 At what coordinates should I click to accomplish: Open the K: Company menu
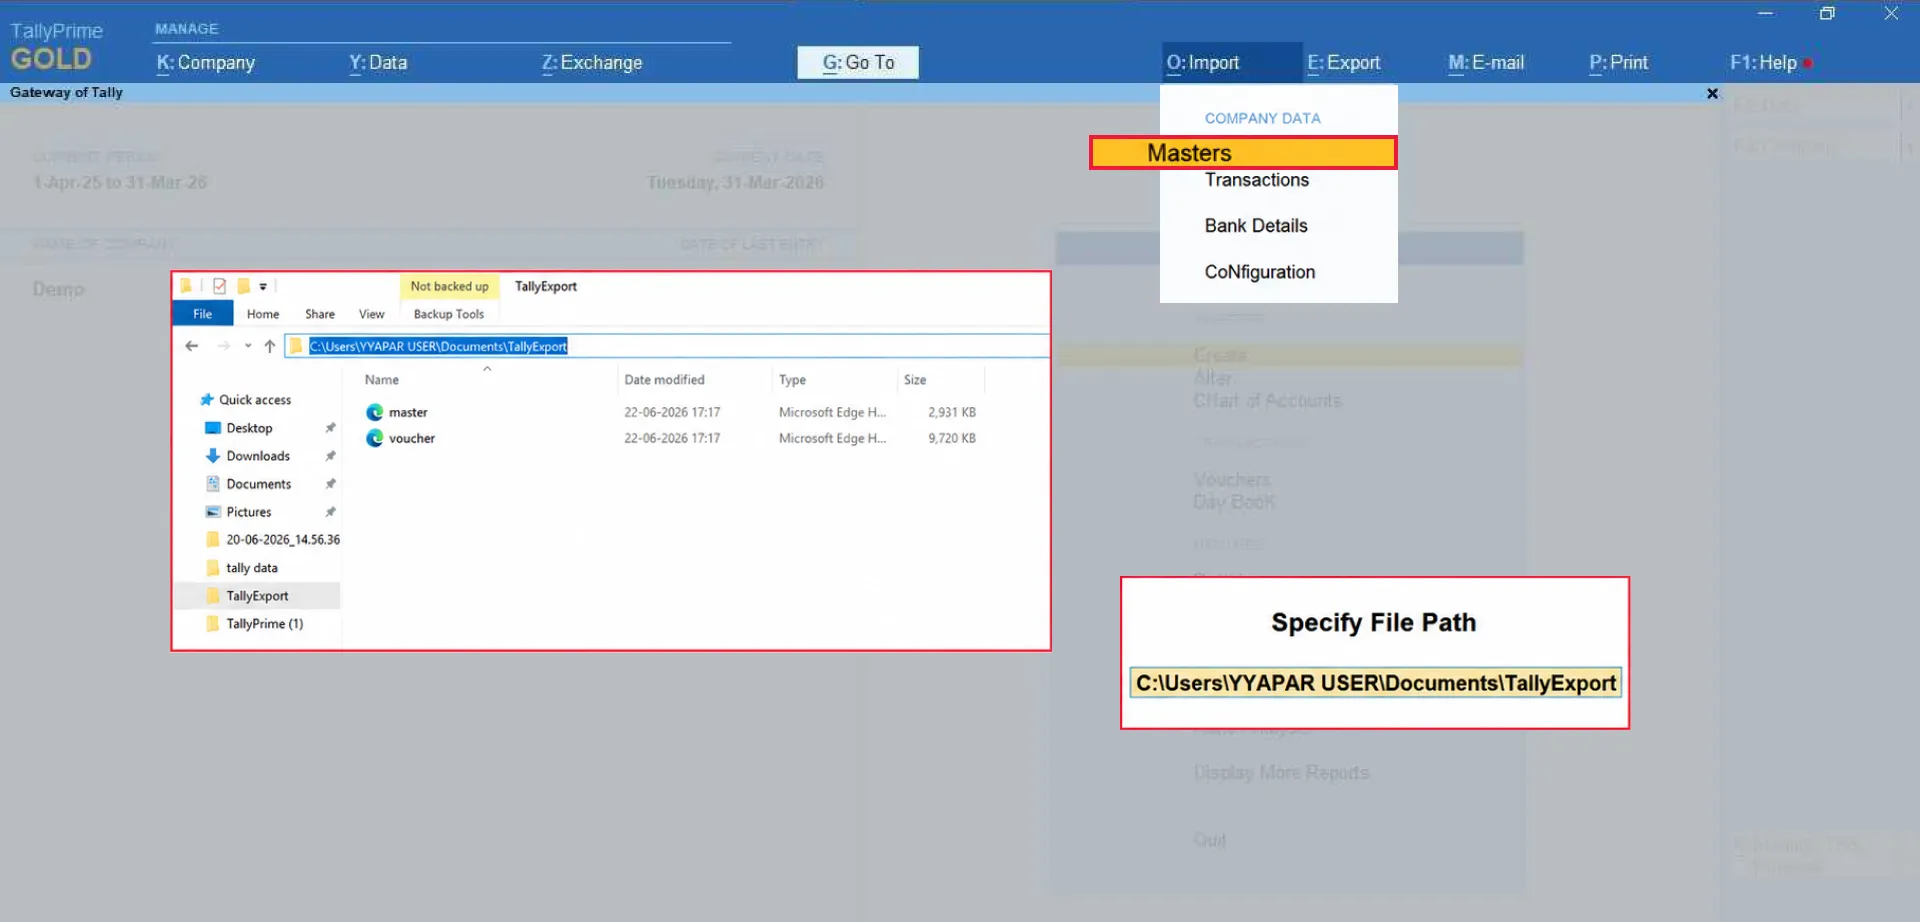(x=206, y=62)
